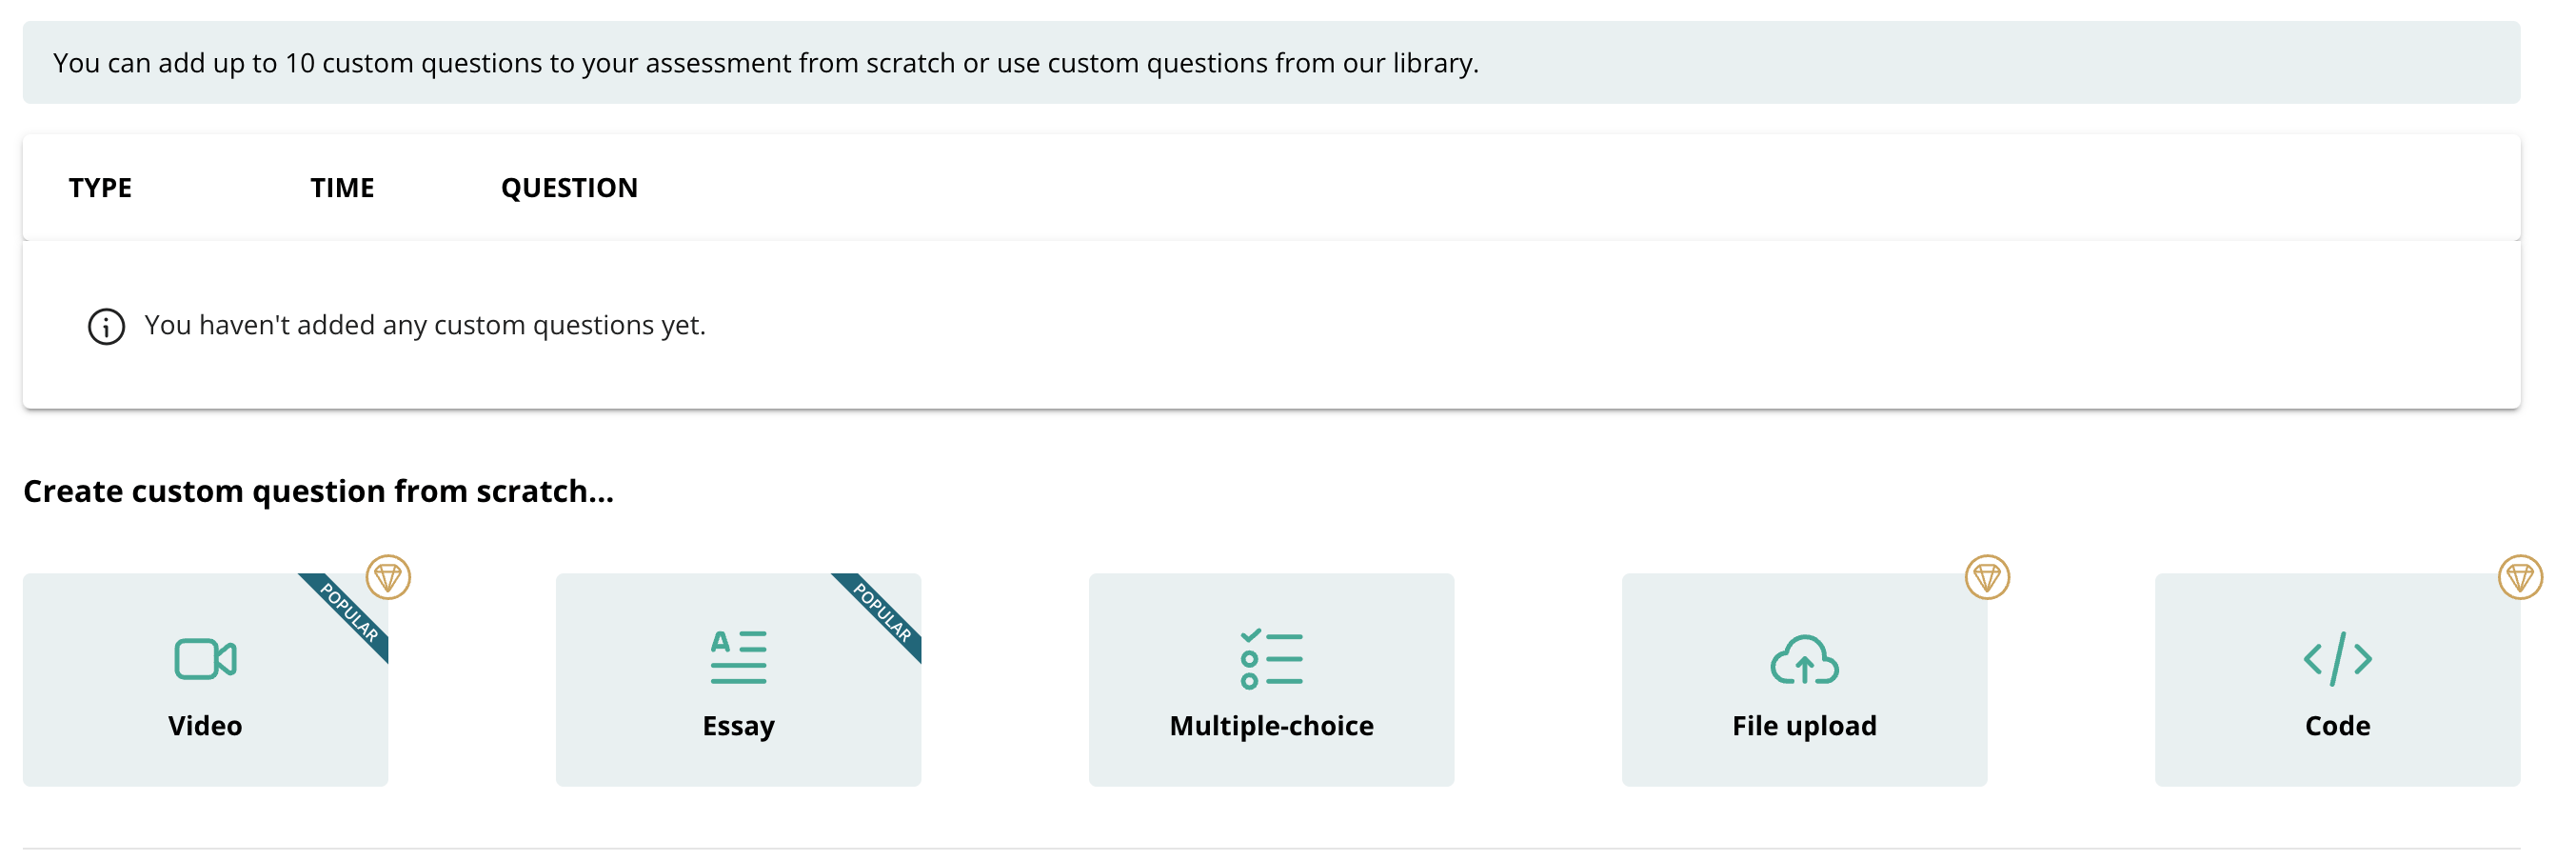Click the Popular ribbon on the Essay card
Image resolution: width=2576 pixels, height=861 pixels.
(883, 612)
